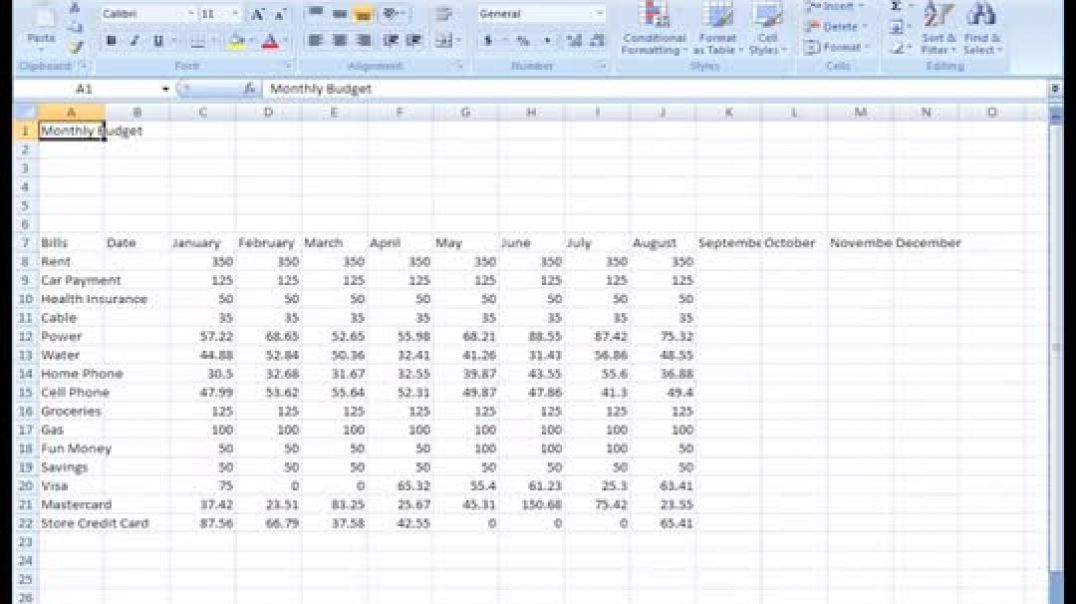Apply the yellow Fill Color swatch

[236, 41]
